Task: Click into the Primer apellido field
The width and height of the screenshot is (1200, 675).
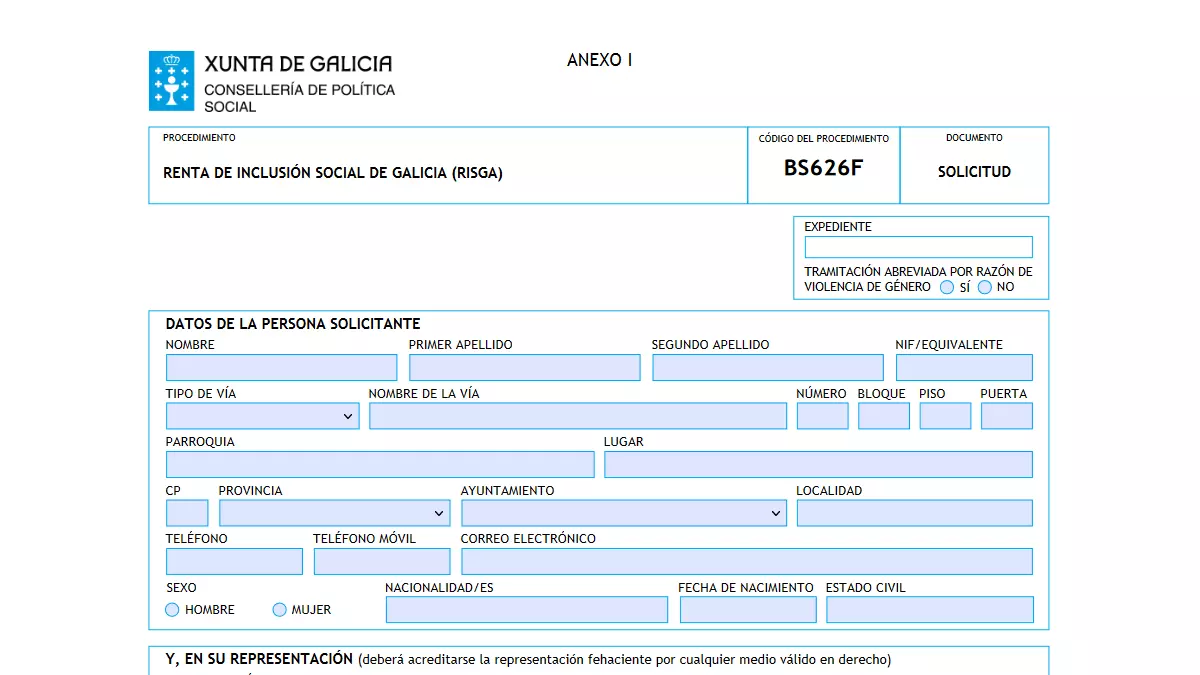Action: point(525,367)
